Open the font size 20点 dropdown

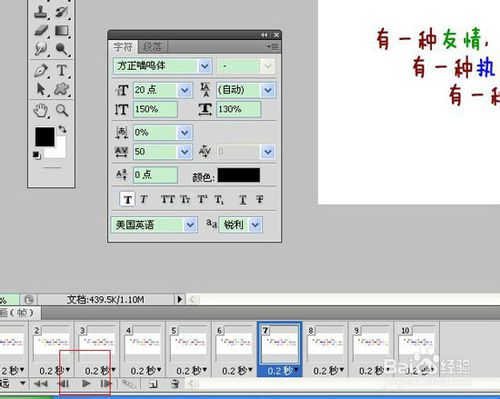coord(184,90)
